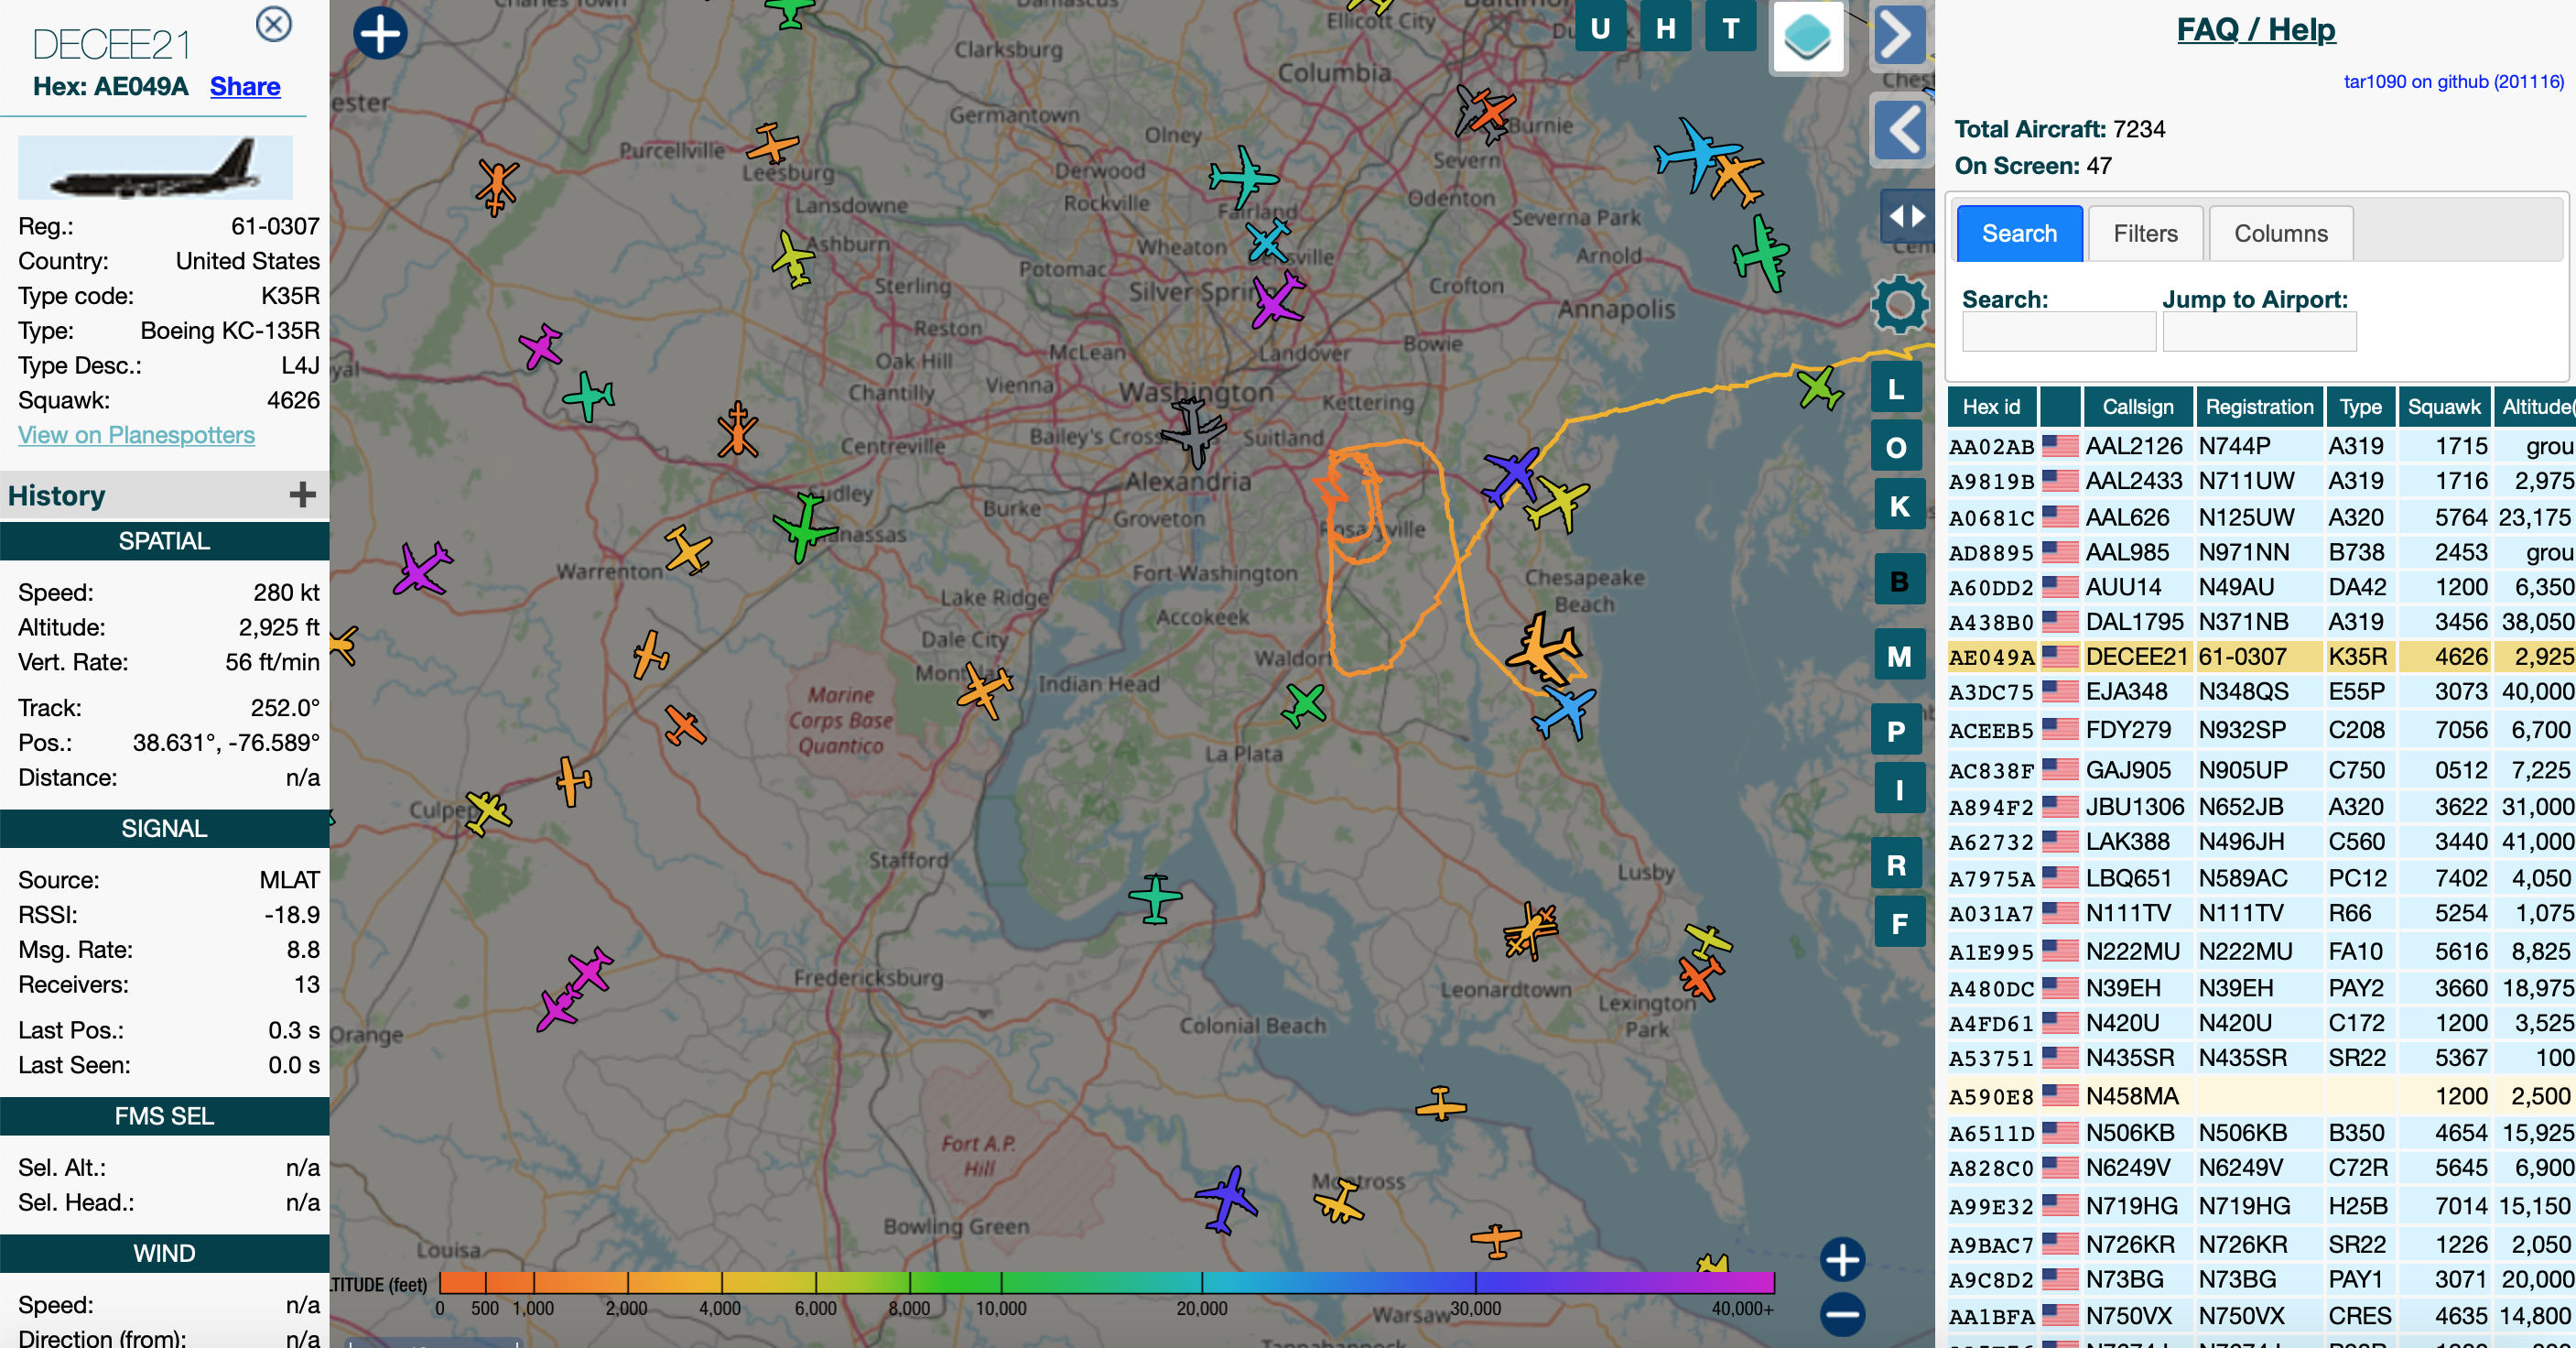Toggle the K map option button
The width and height of the screenshot is (2576, 1348).
(1899, 506)
